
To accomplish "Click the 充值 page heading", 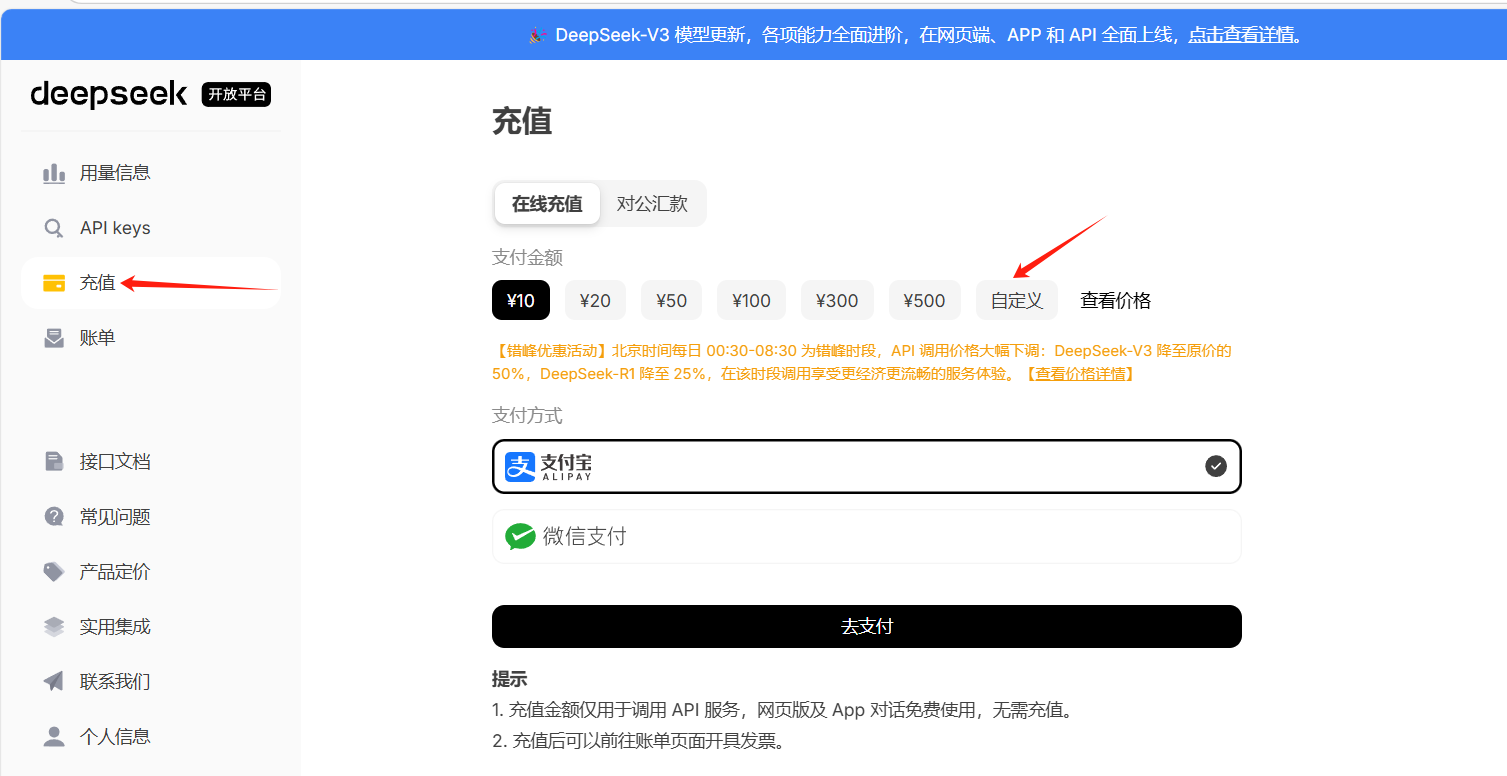I will (x=522, y=122).
